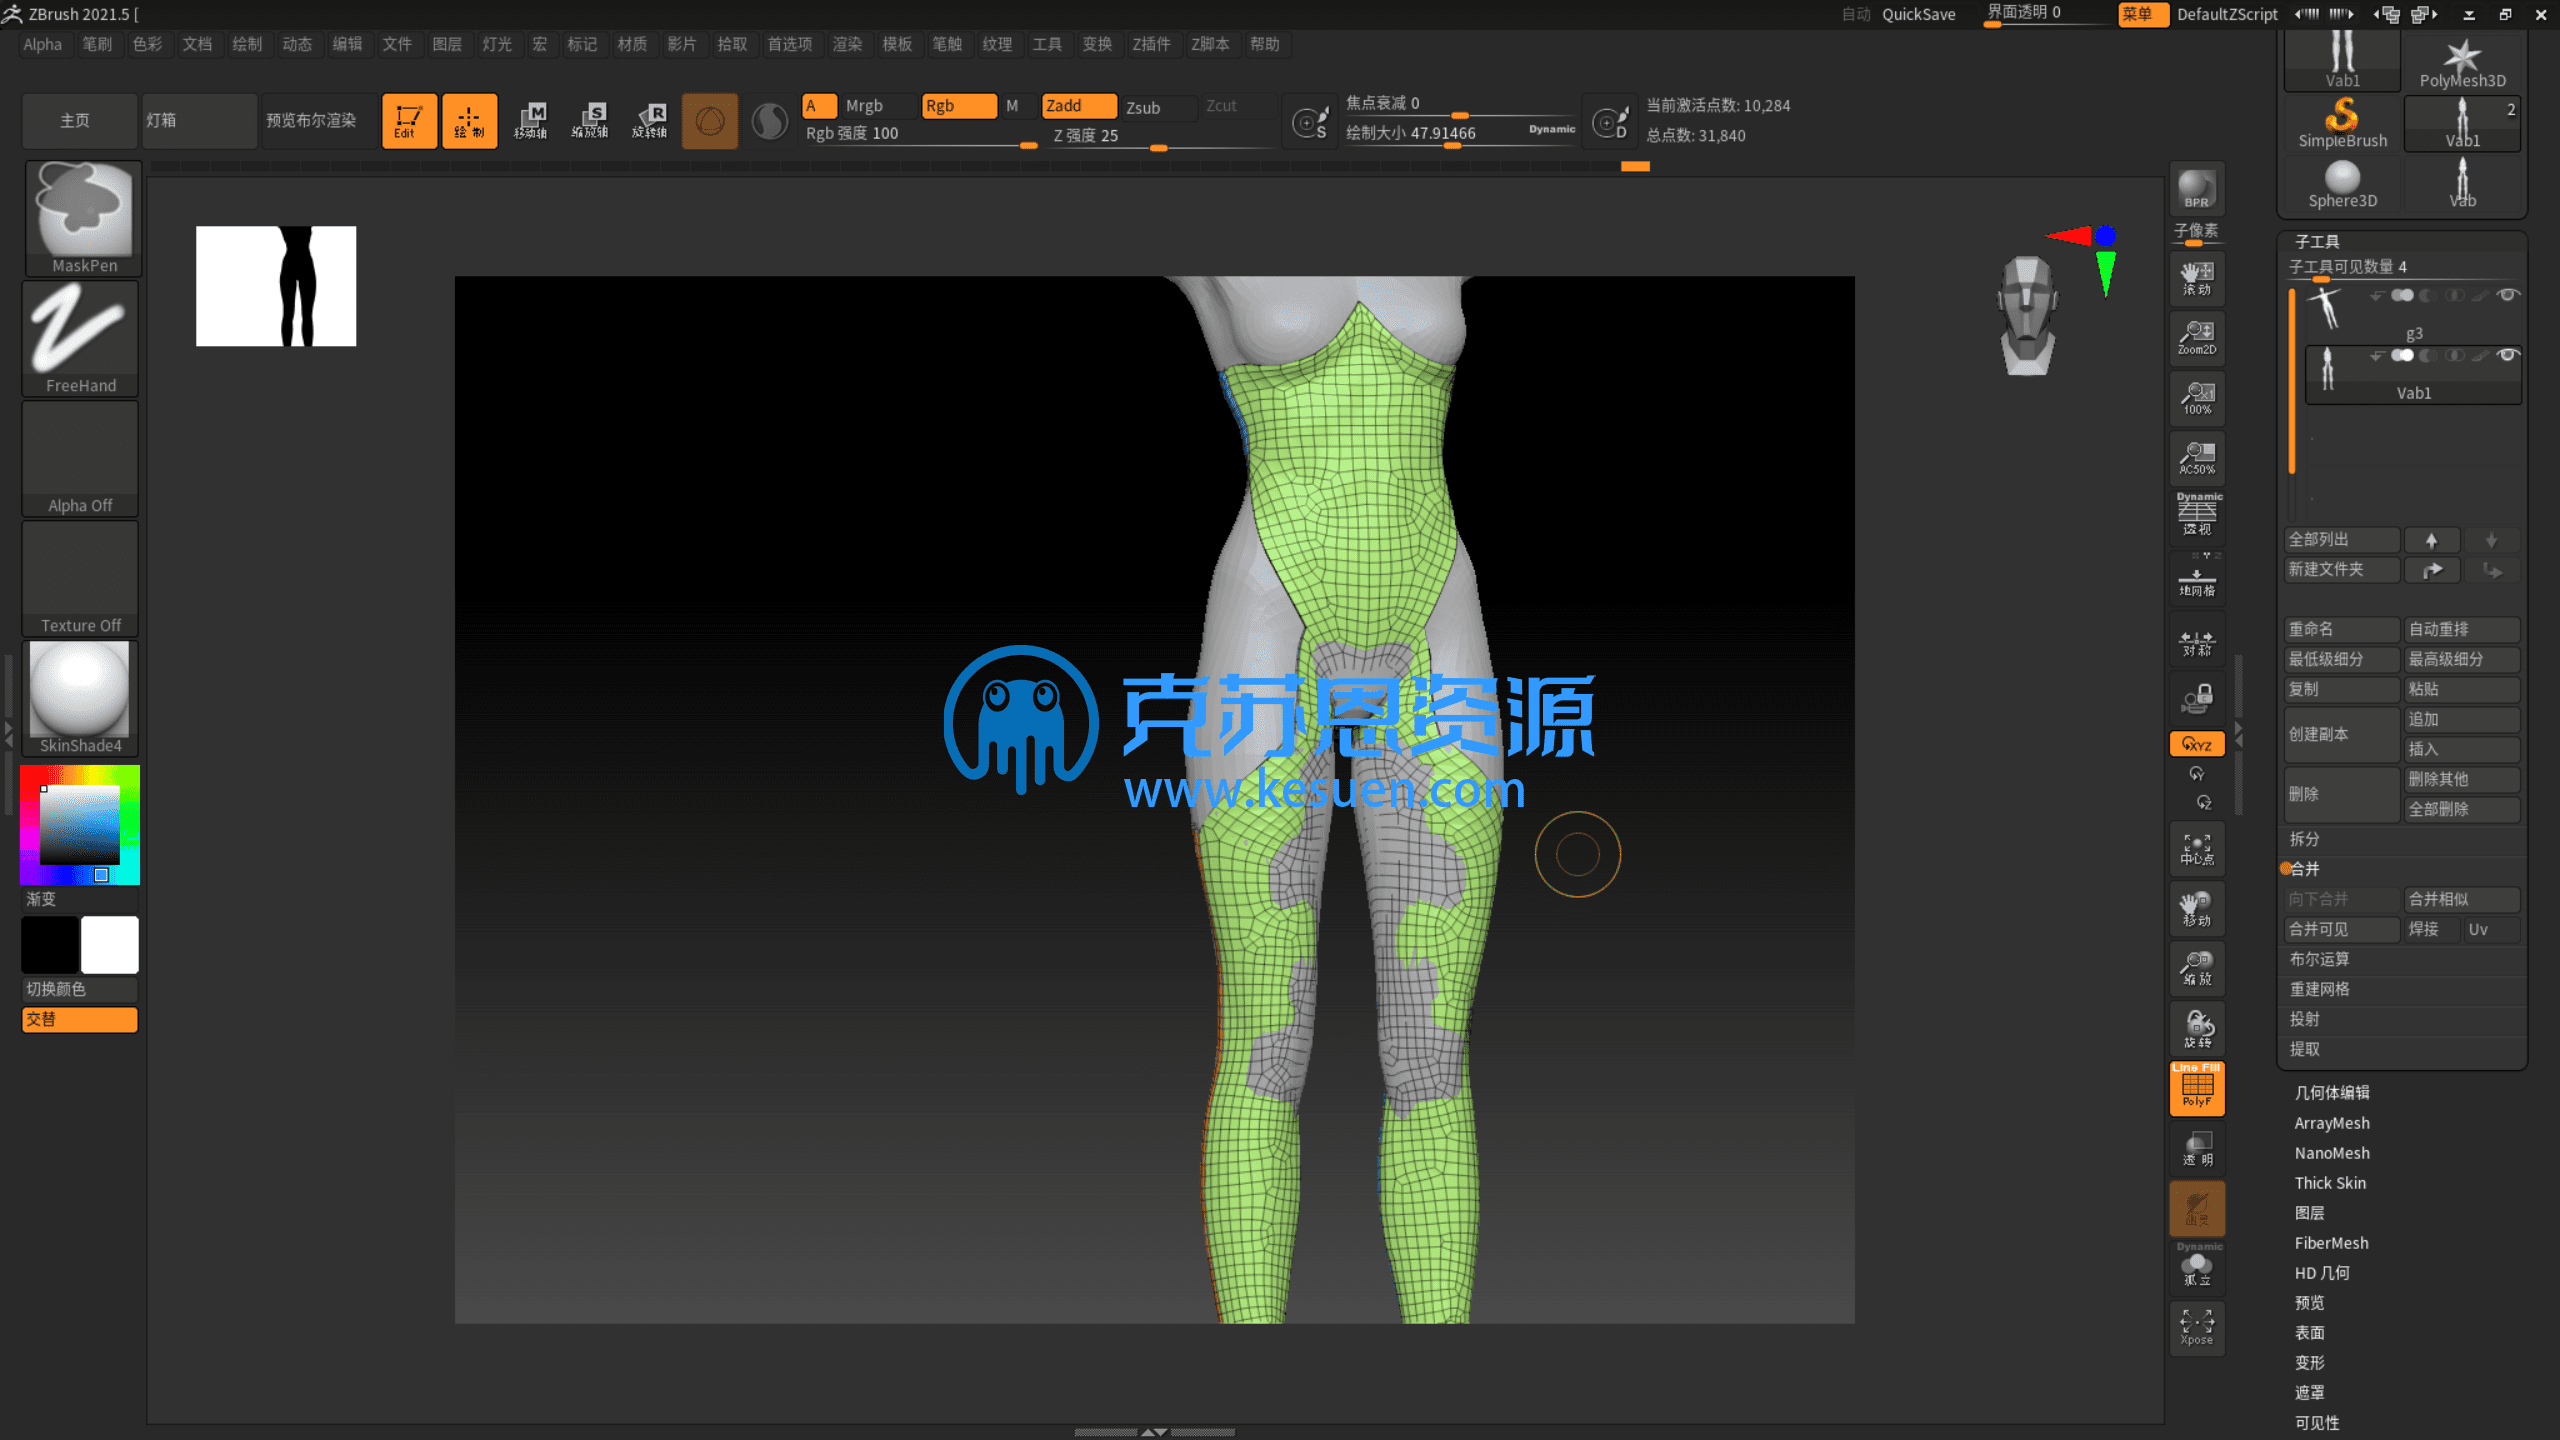Click the 合并可见 button
2560x1440 pixels.
(x=2341, y=929)
